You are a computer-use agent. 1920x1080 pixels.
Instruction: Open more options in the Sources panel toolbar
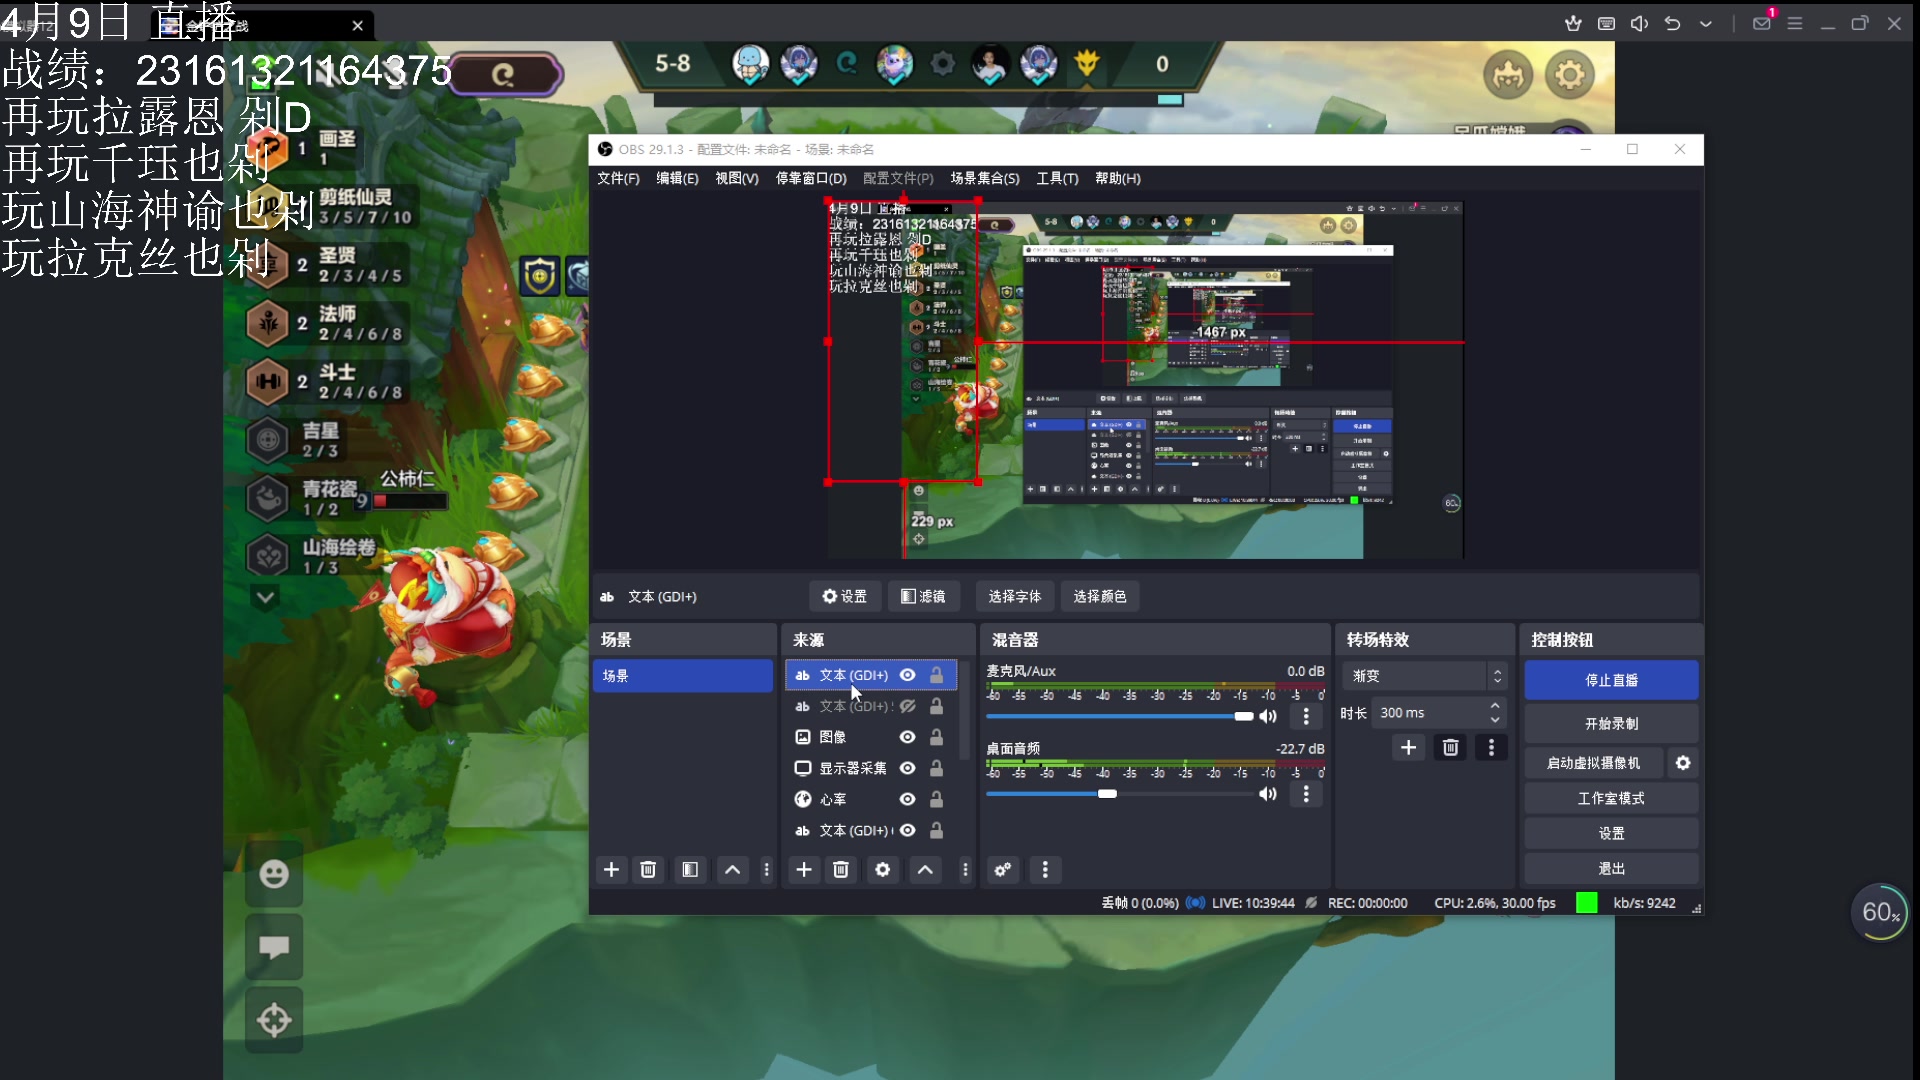pos(965,870)
